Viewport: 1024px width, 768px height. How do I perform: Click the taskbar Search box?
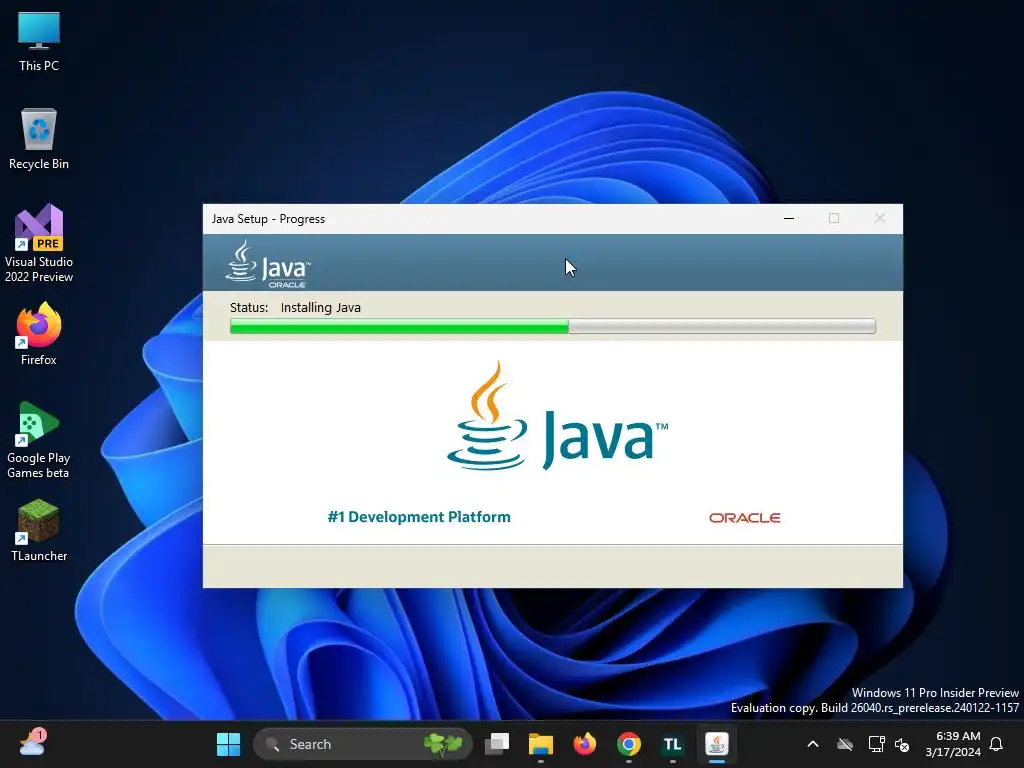coord(362,744)
